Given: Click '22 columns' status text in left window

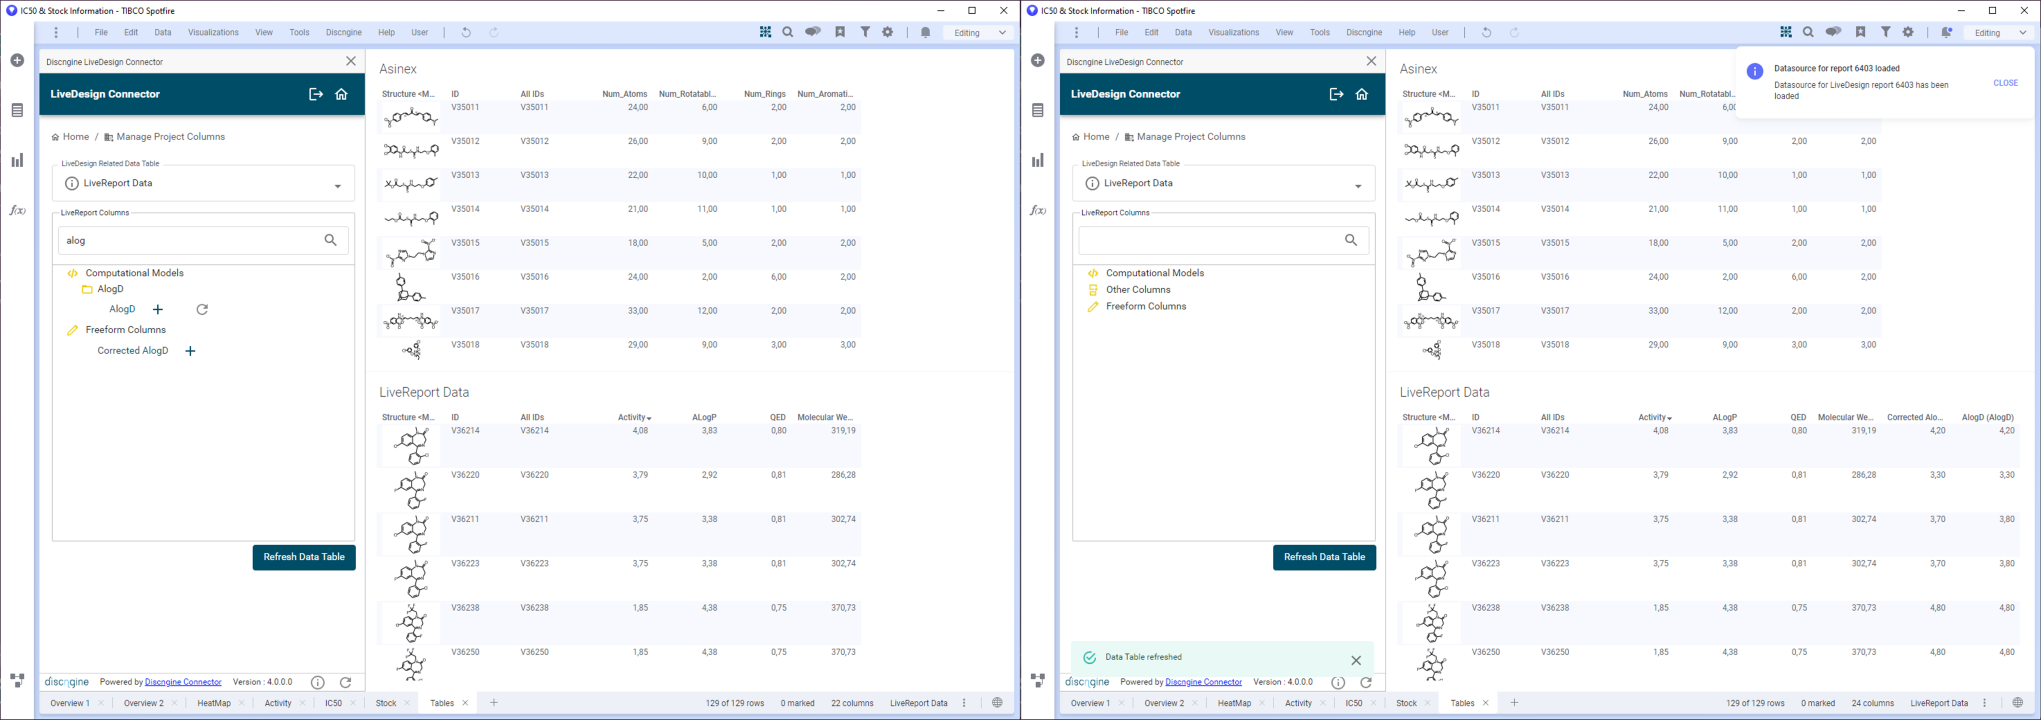Looking at the screenshot, I should [852, 703].
